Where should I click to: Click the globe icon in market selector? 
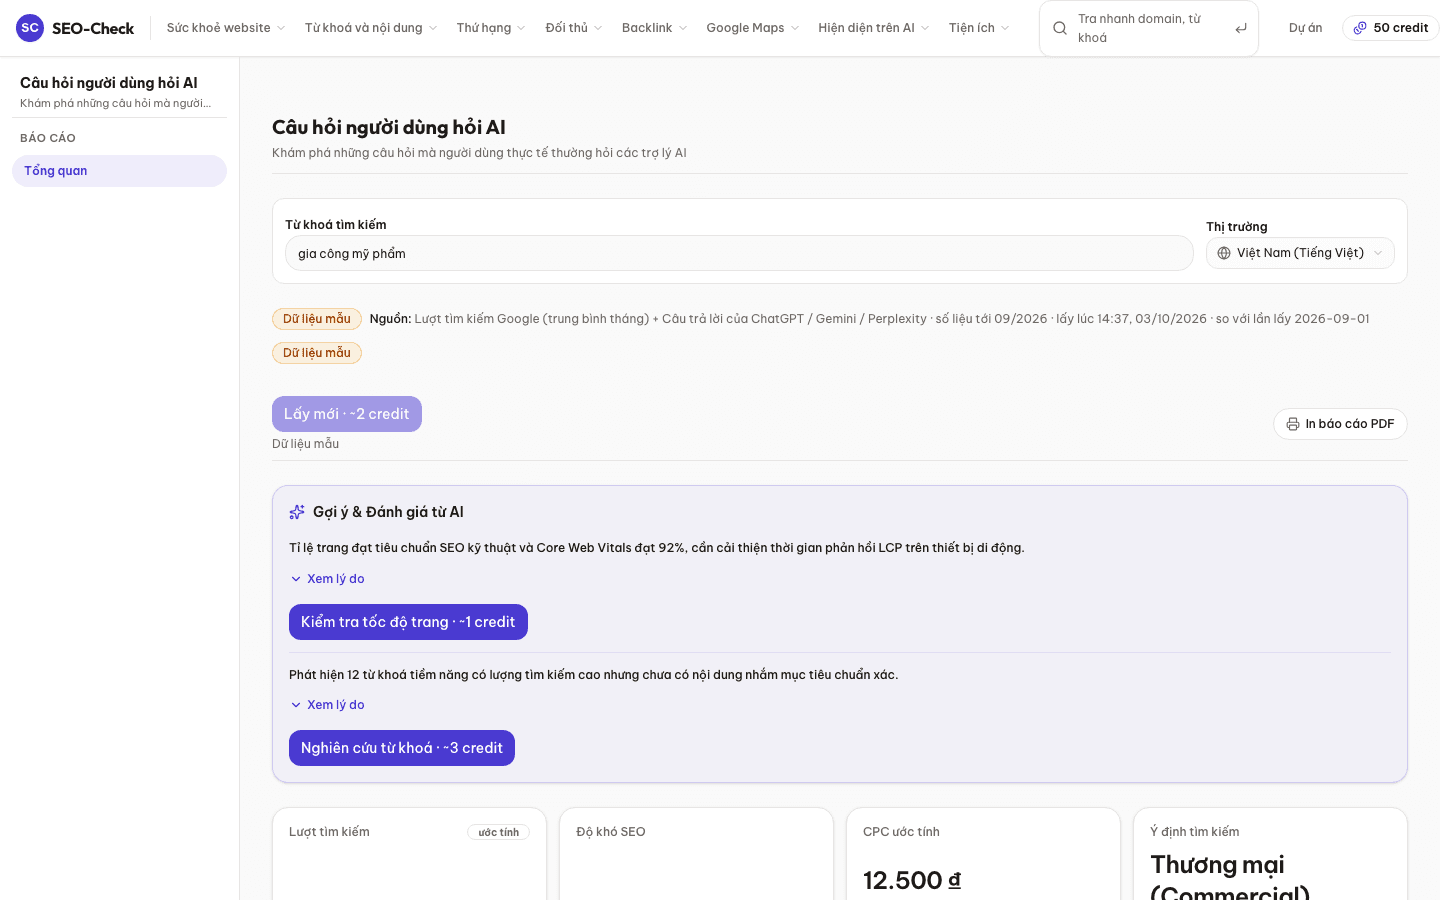pos(1224,253)
